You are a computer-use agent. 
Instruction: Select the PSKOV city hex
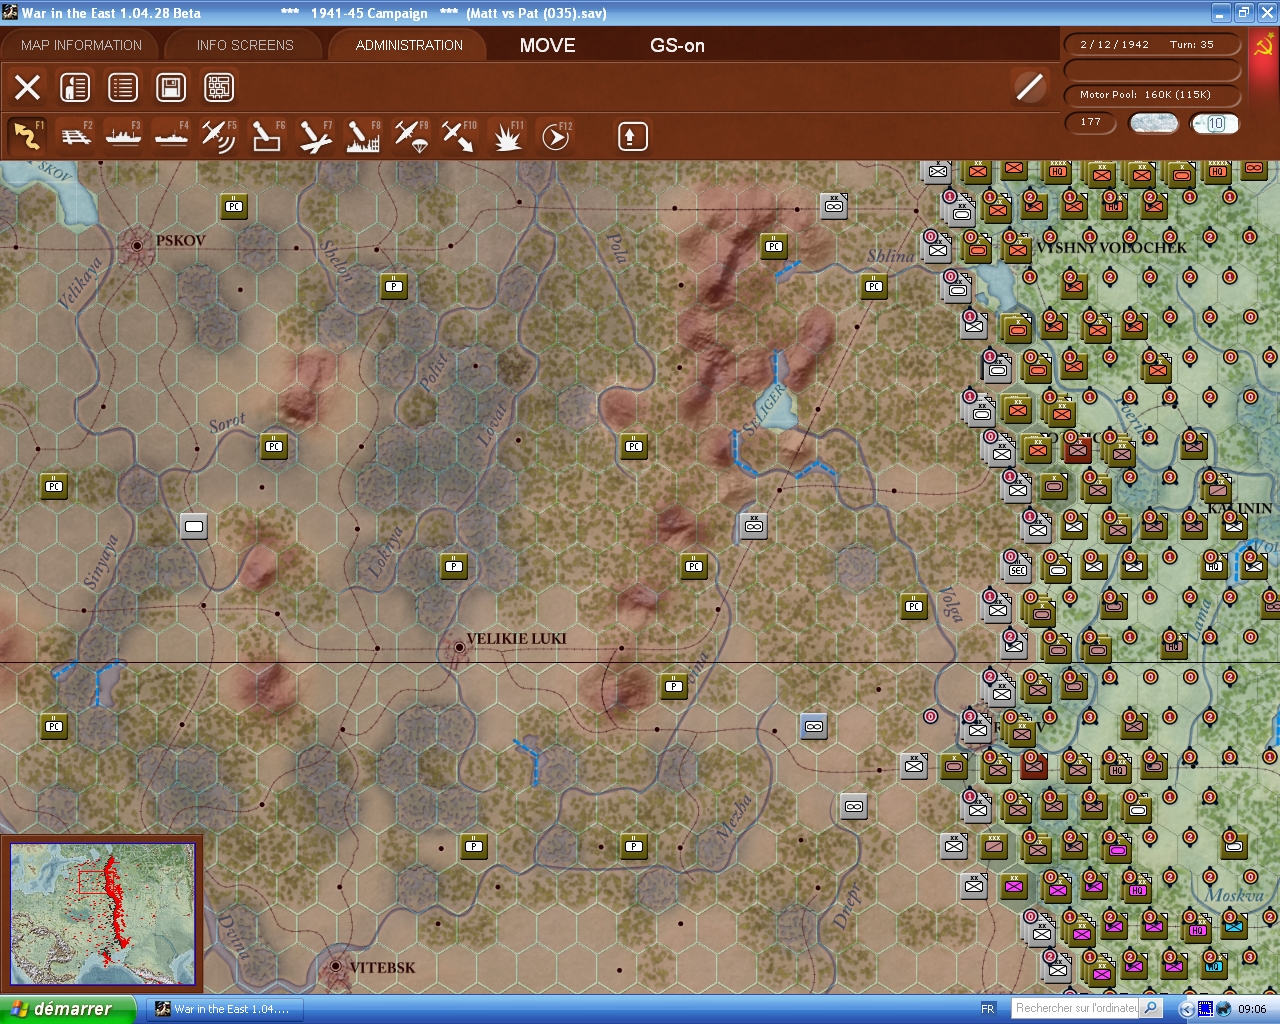(137, 245)
